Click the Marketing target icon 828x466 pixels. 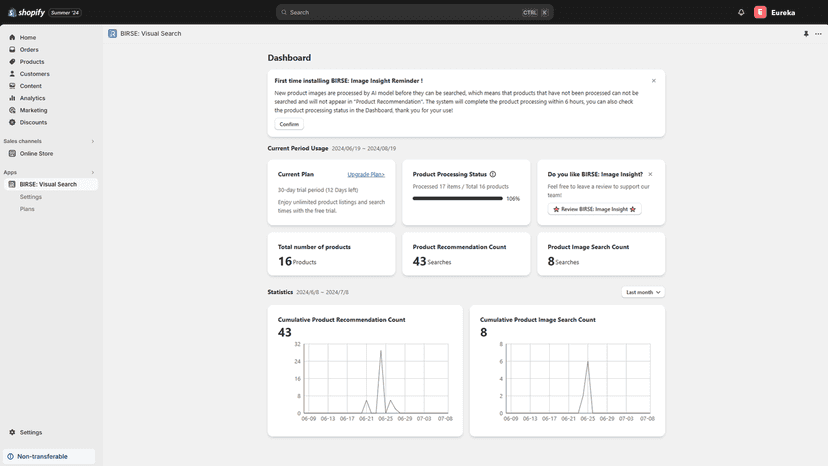coord(12,110)
